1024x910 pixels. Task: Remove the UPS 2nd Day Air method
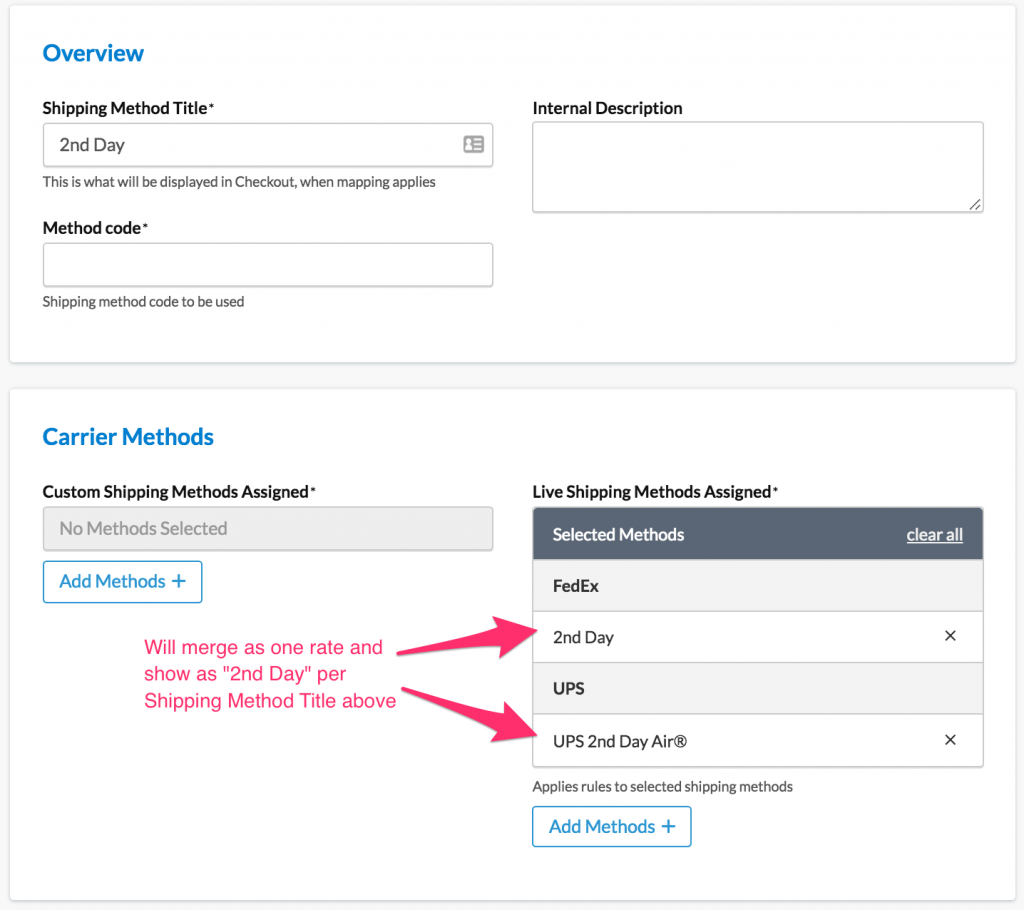coord(950,740)
